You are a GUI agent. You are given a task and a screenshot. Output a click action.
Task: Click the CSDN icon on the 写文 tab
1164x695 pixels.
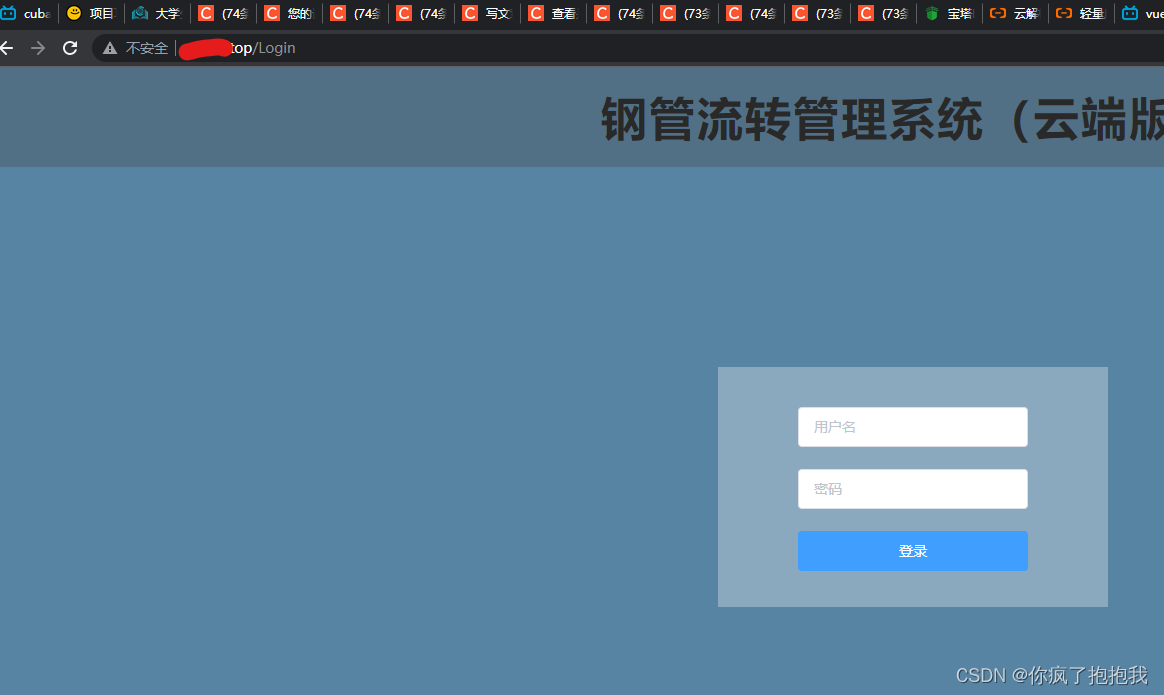pos(470,13)
